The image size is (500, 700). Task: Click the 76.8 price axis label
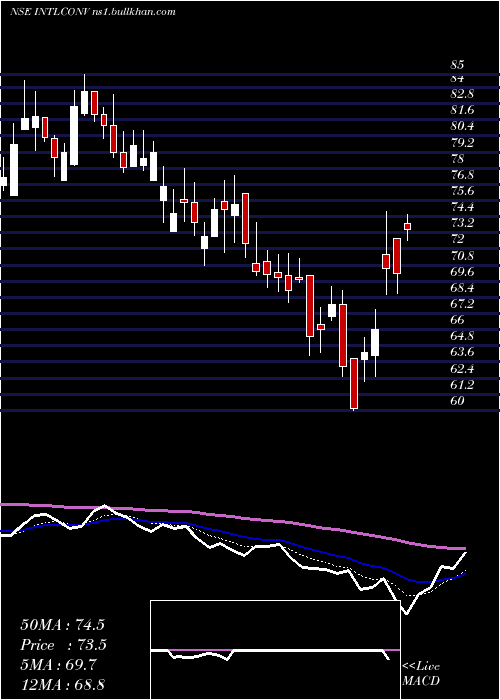coord(462,175)
